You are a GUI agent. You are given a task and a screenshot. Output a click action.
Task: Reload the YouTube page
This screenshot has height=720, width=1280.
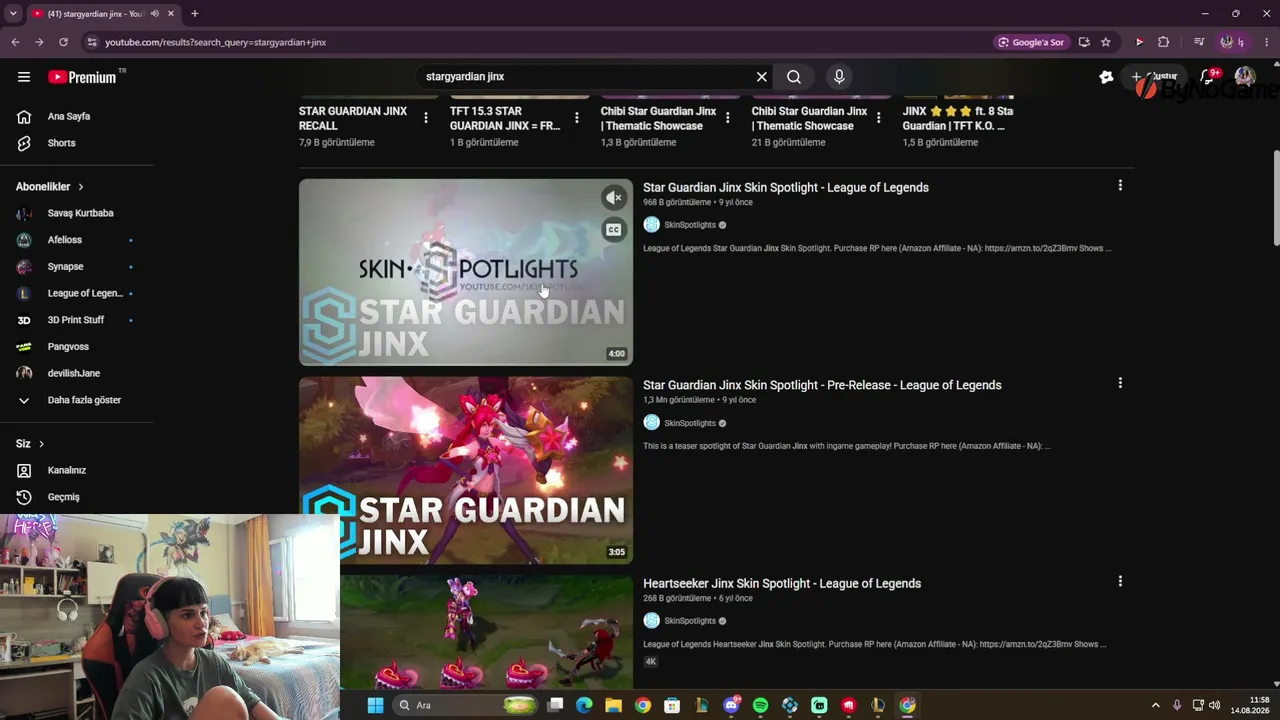tap(63, 42)
